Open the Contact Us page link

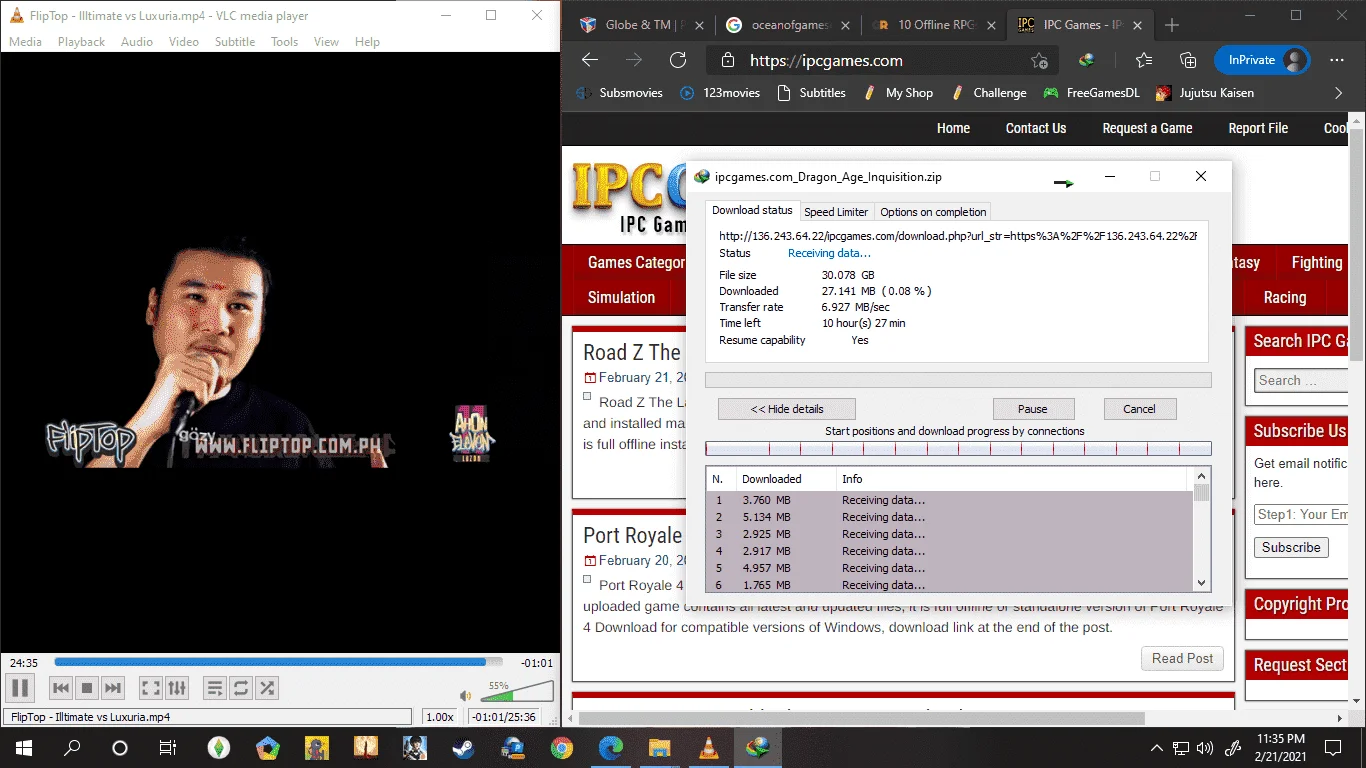1036,128
